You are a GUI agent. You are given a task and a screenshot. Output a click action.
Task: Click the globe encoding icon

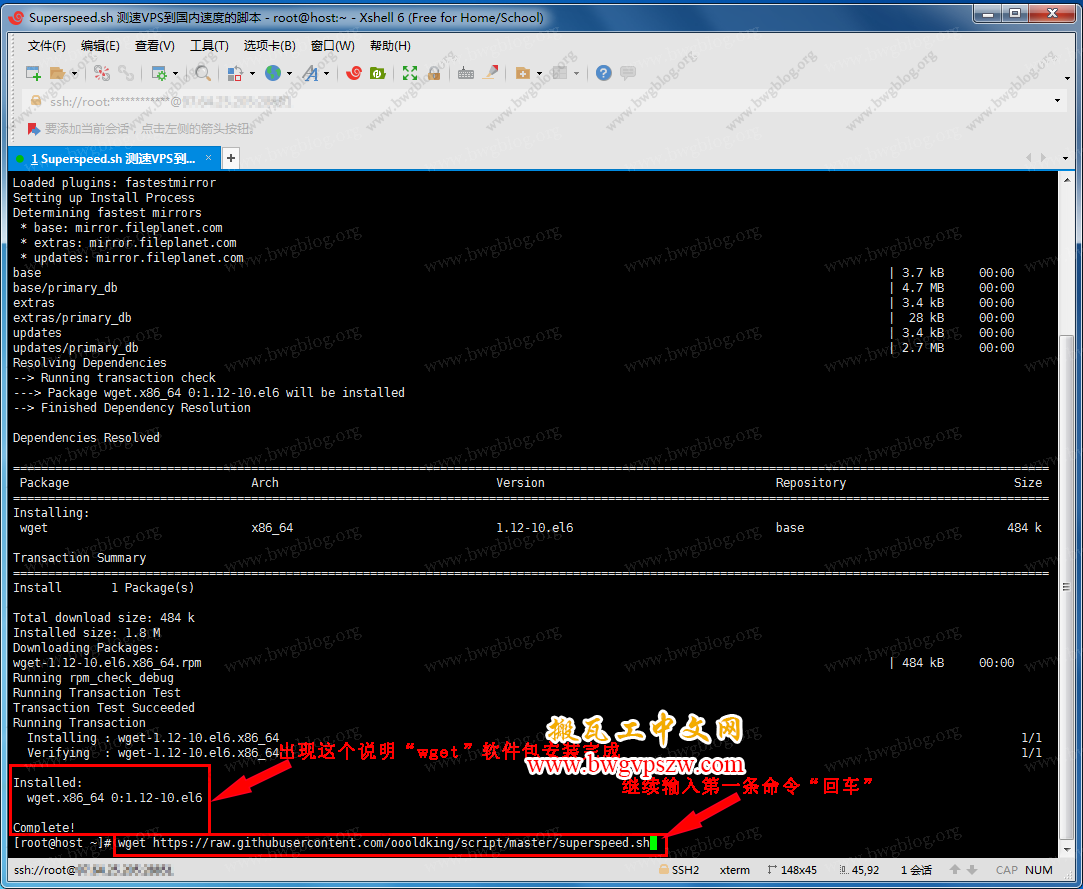pyautogui.click(x=273, y=73)
